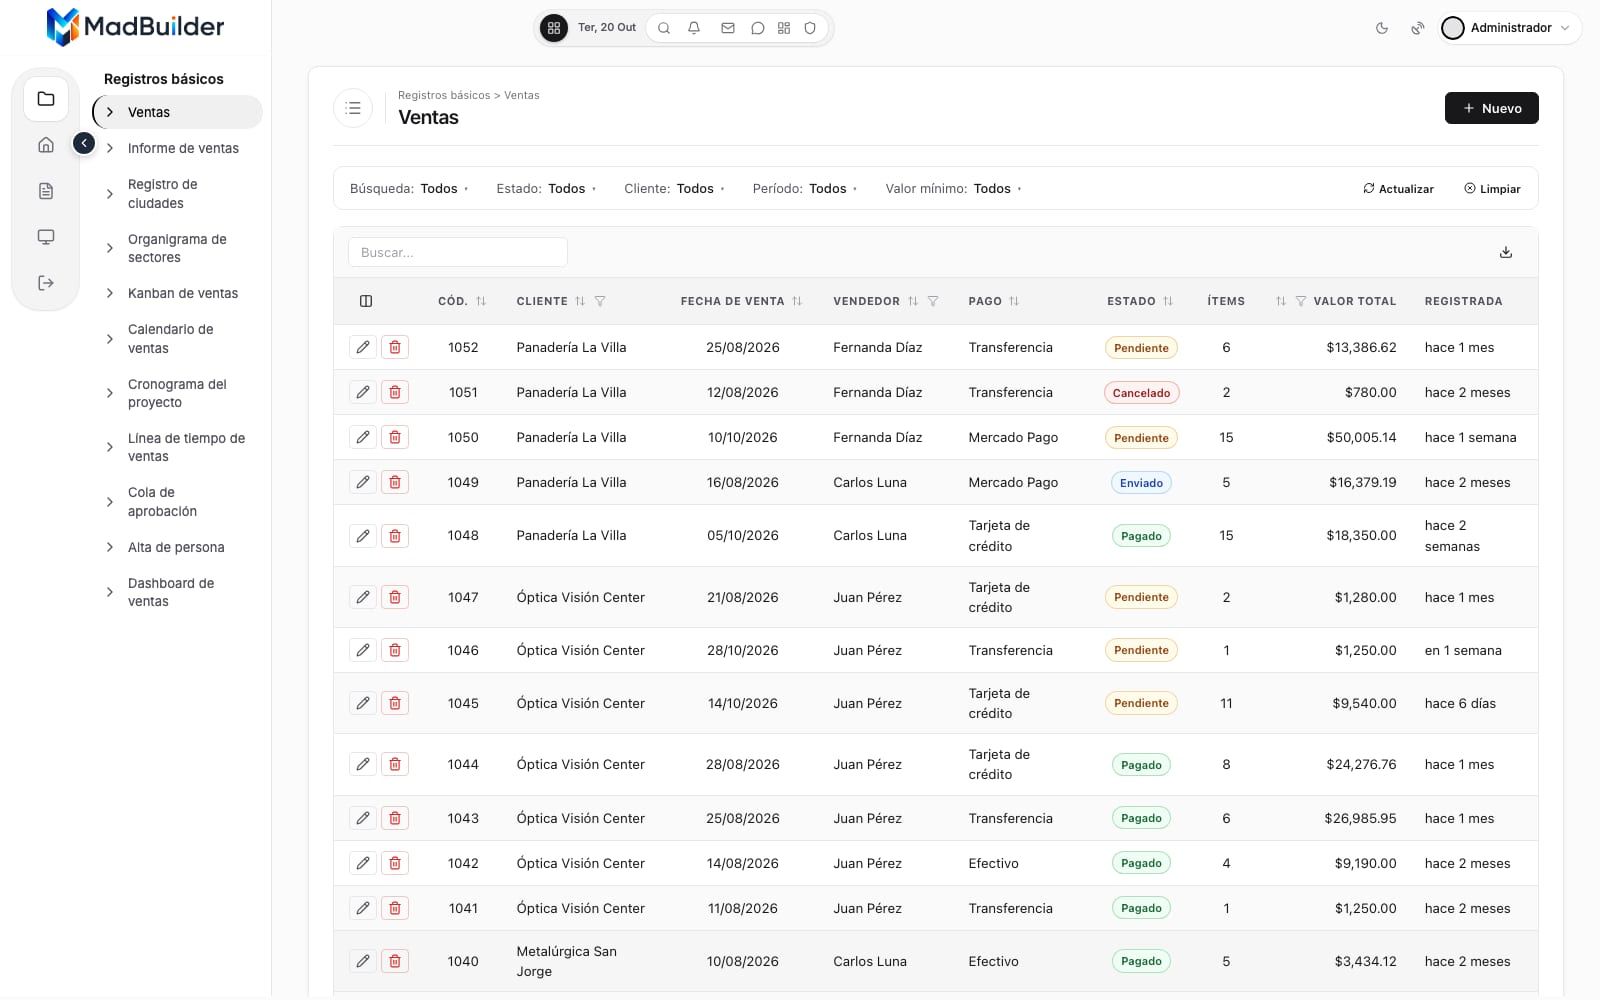Screen dimensions: 1600x1000
Task: Toggle dark mode with the moon icon
Action: [x=1382, y=28]
